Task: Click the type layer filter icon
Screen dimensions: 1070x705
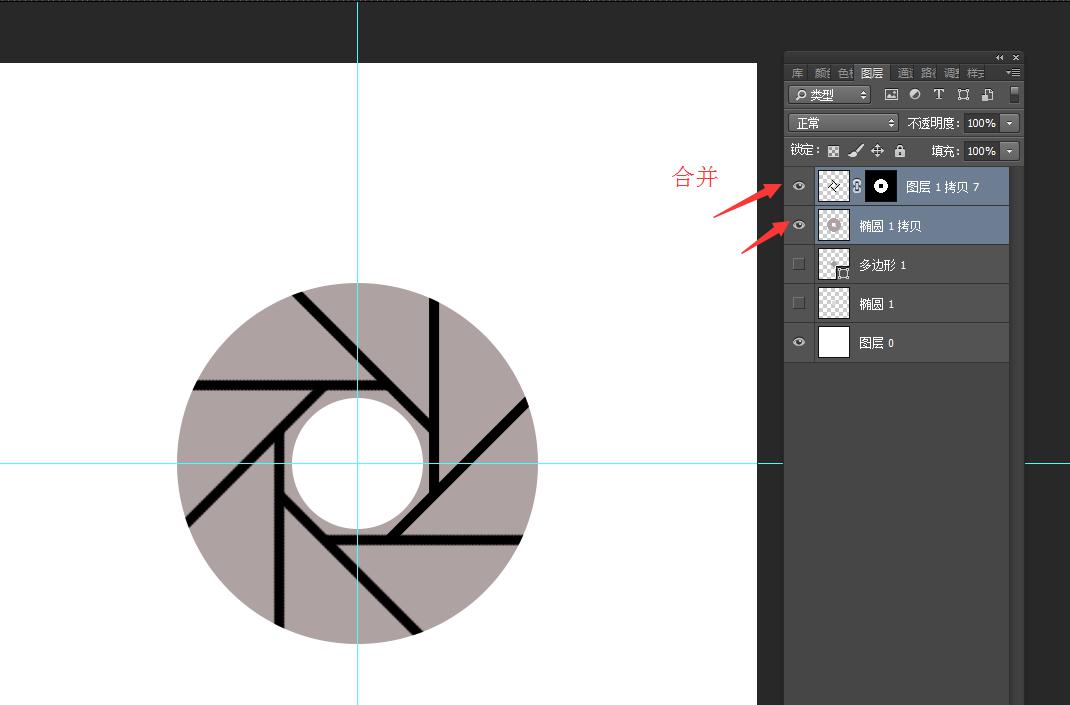Action: pyautogui.click(x=939, y=95)
